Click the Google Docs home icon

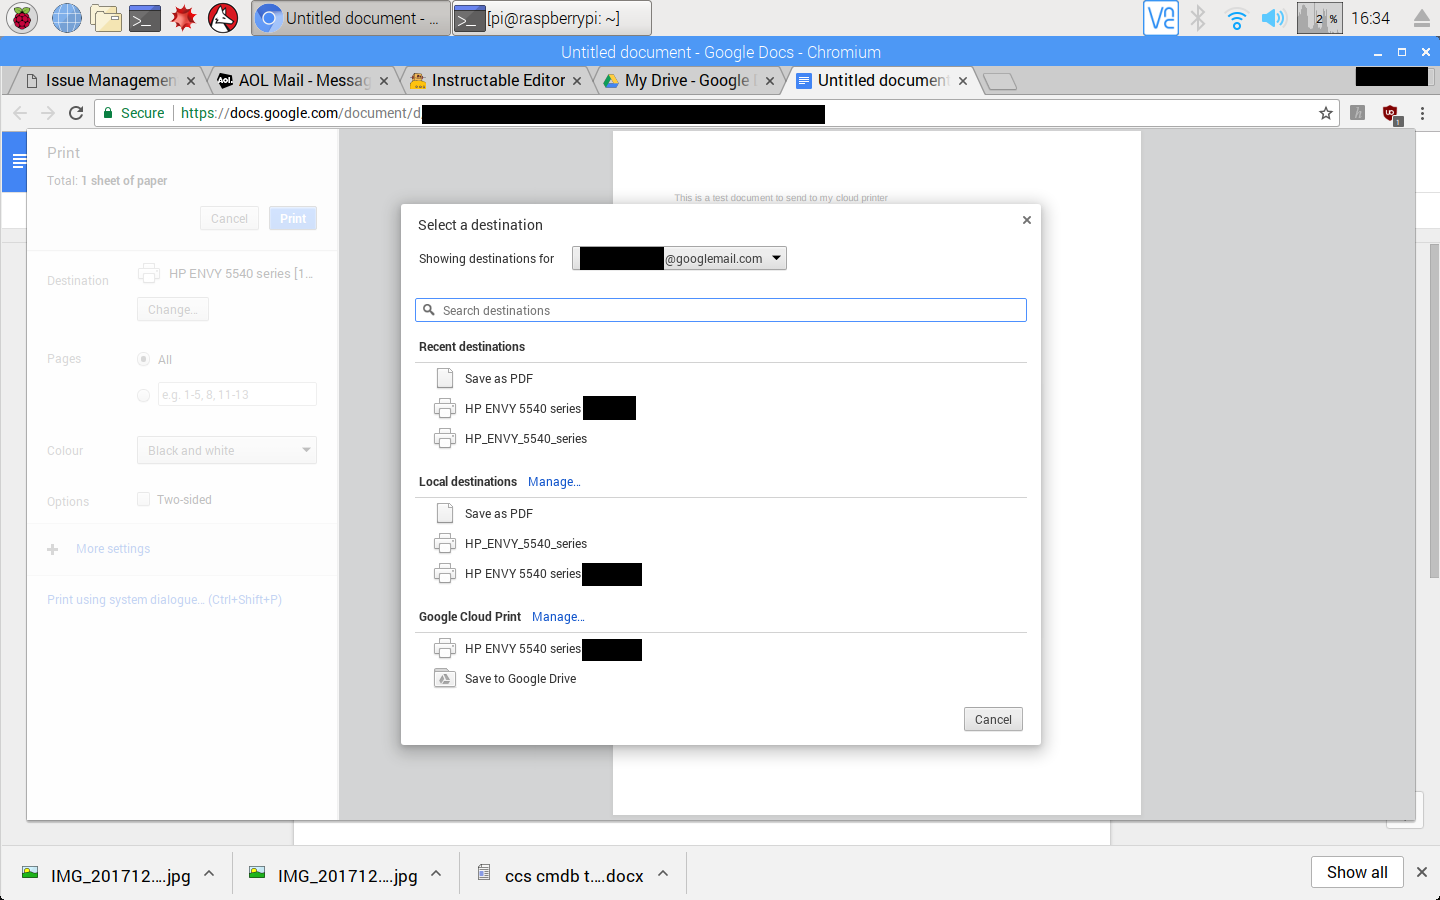coord(15,161)
